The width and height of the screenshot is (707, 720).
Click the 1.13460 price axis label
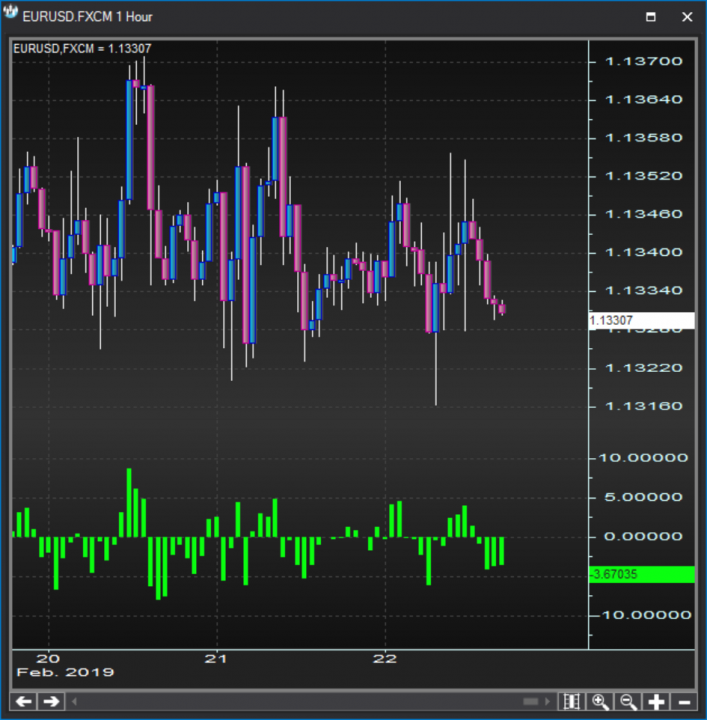pyautogui.click(x=644, y=214)
